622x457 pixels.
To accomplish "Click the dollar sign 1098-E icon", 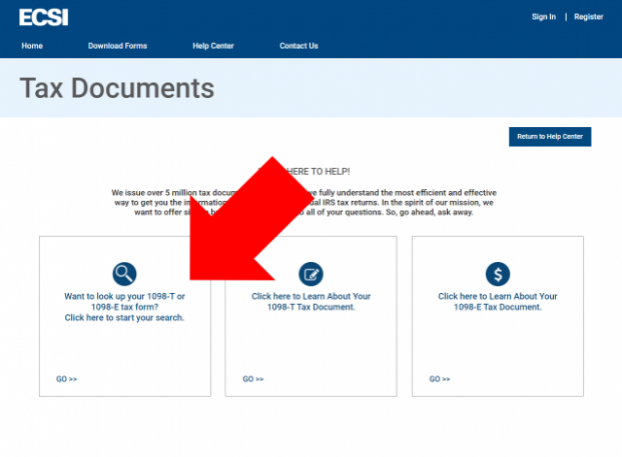I will [497, 273].
